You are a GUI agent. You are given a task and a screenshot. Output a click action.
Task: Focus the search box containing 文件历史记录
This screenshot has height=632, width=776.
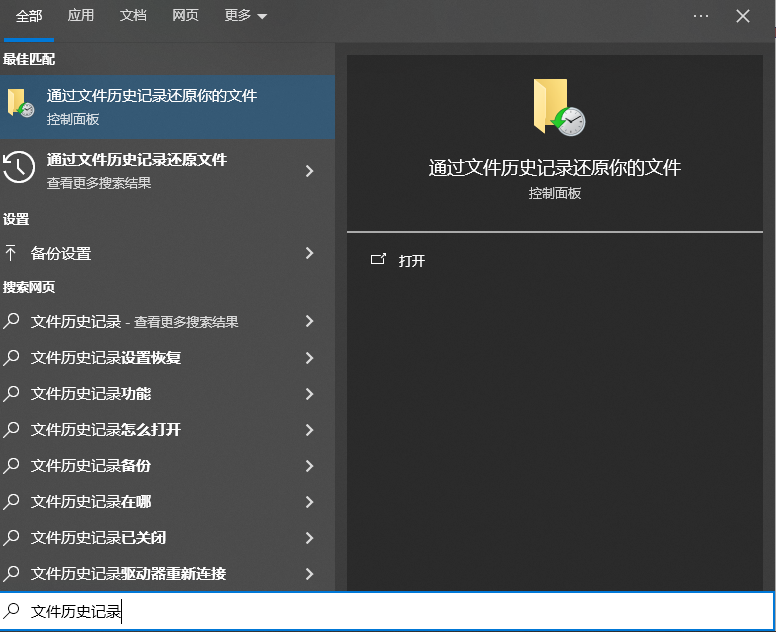coord(387,612)
